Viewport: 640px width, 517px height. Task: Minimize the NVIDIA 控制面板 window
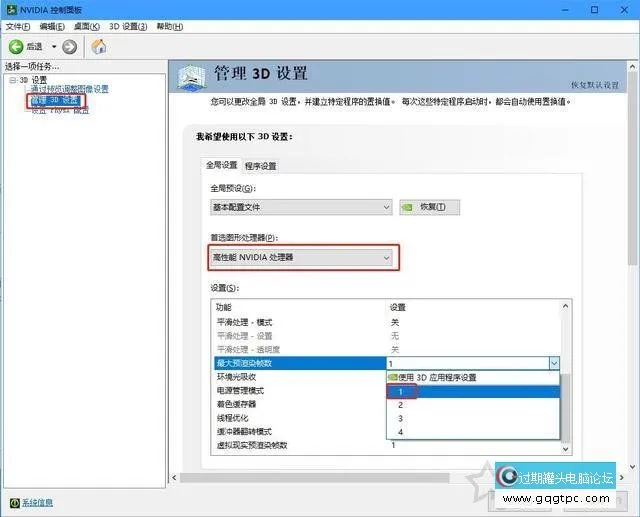point(565,10)
